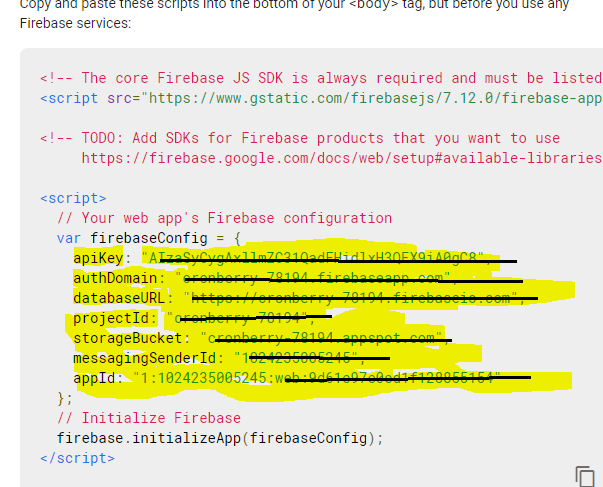Click the 'TODO: Add SDKs' comment line
The width and height of the screenshot is (603, 487).
tap(300, 138)
